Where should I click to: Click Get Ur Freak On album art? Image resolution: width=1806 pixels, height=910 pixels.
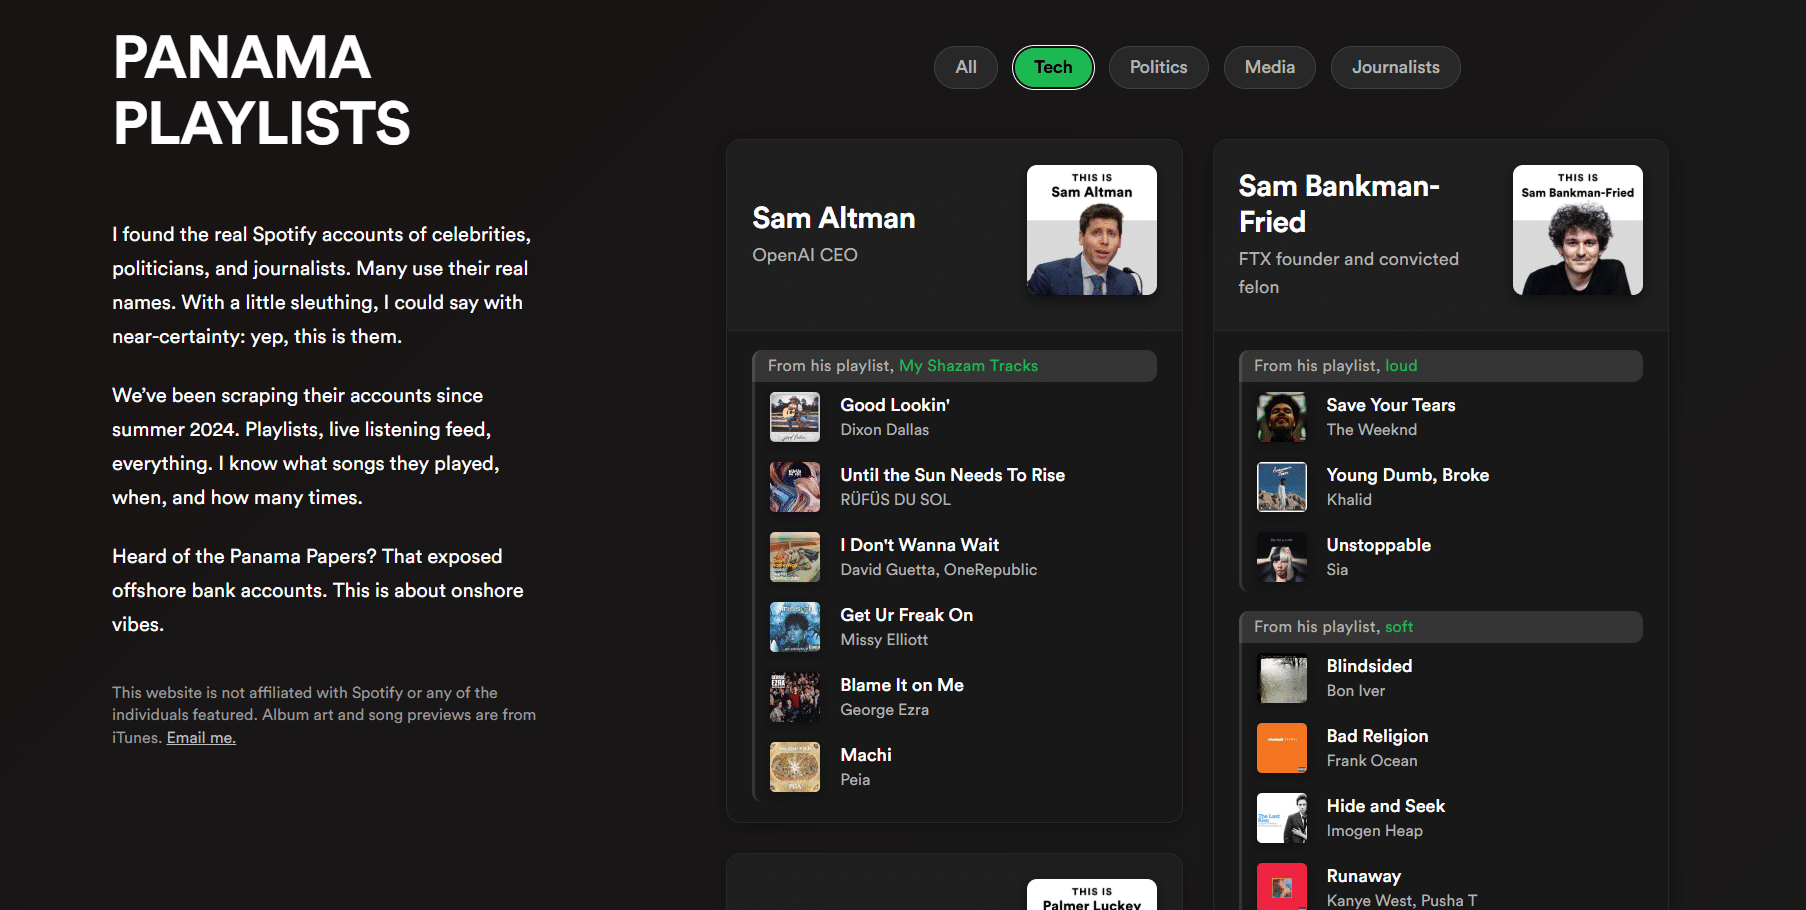[795, 627]
